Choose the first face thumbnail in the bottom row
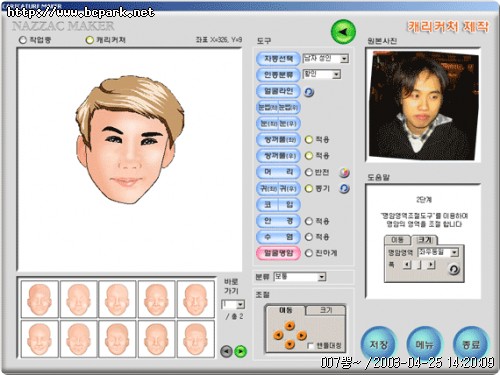The image size is (500, 375). pyautogui.click(x=40, y=339)
